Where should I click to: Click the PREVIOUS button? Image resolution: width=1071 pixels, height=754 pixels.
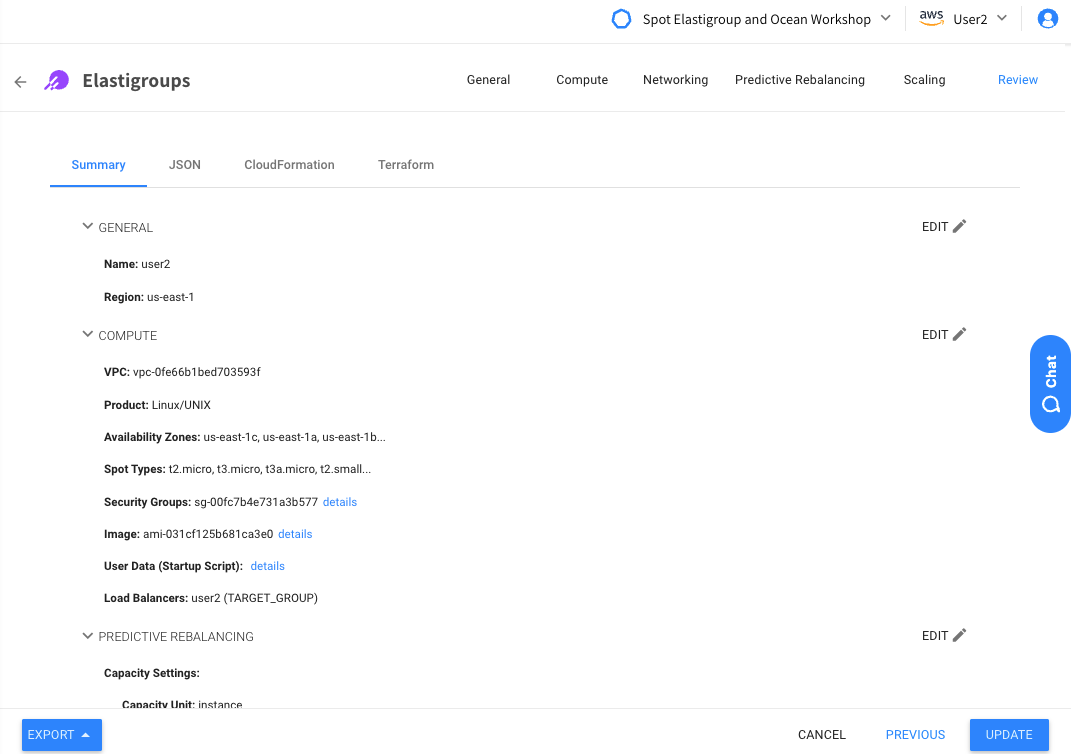[x=915, y=735]
